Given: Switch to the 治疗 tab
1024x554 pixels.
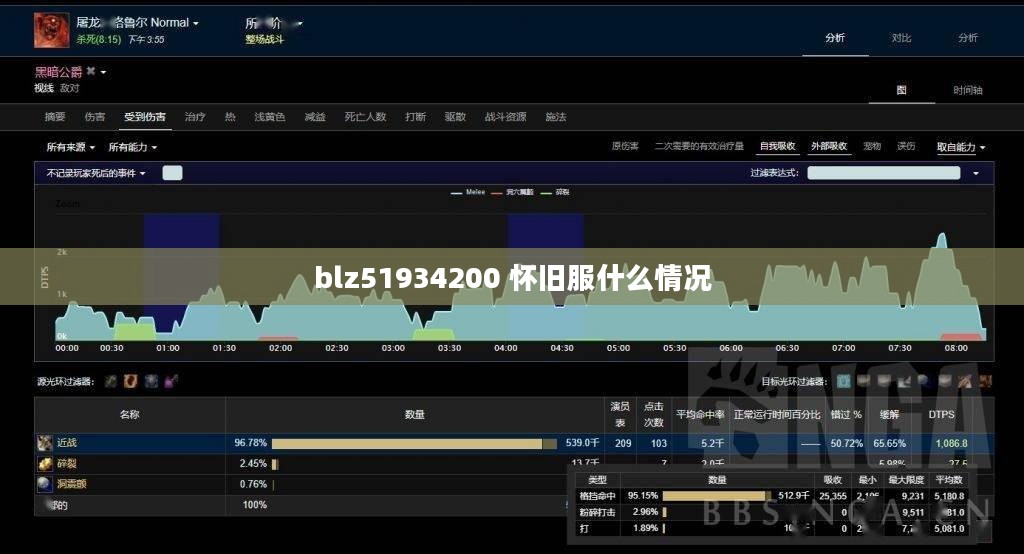Looking at the screenshot, I should pyautogui.click(x=195, y=117).
